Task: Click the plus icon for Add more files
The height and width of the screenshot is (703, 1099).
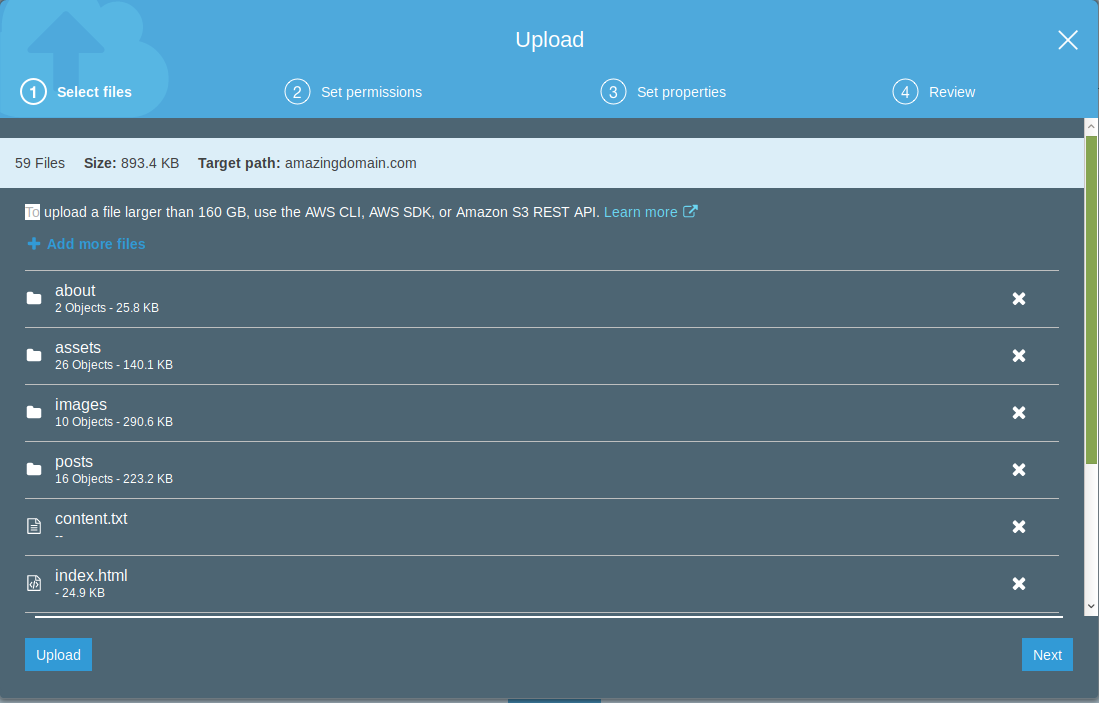Action: pos(34,244)
